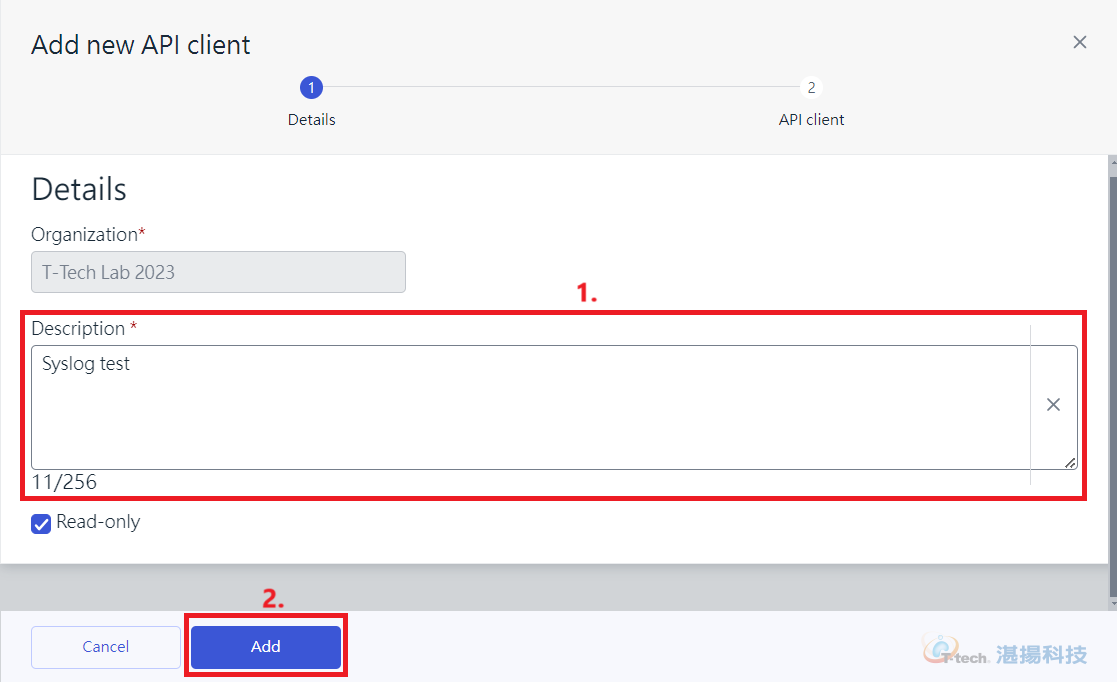Select the API client step label
This screenshot has height=682, width=1117.
pos(811,120)
